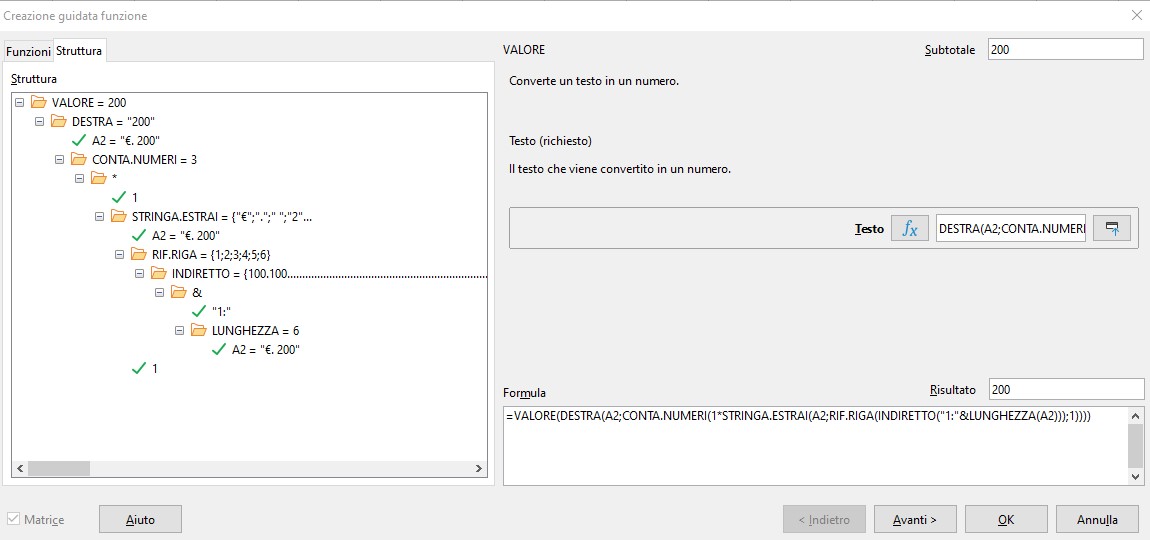Screen dimensions: 1150x540
Task: Click the folder icon of LUNGHEZZA node
Action: click(x=199, y=330)
